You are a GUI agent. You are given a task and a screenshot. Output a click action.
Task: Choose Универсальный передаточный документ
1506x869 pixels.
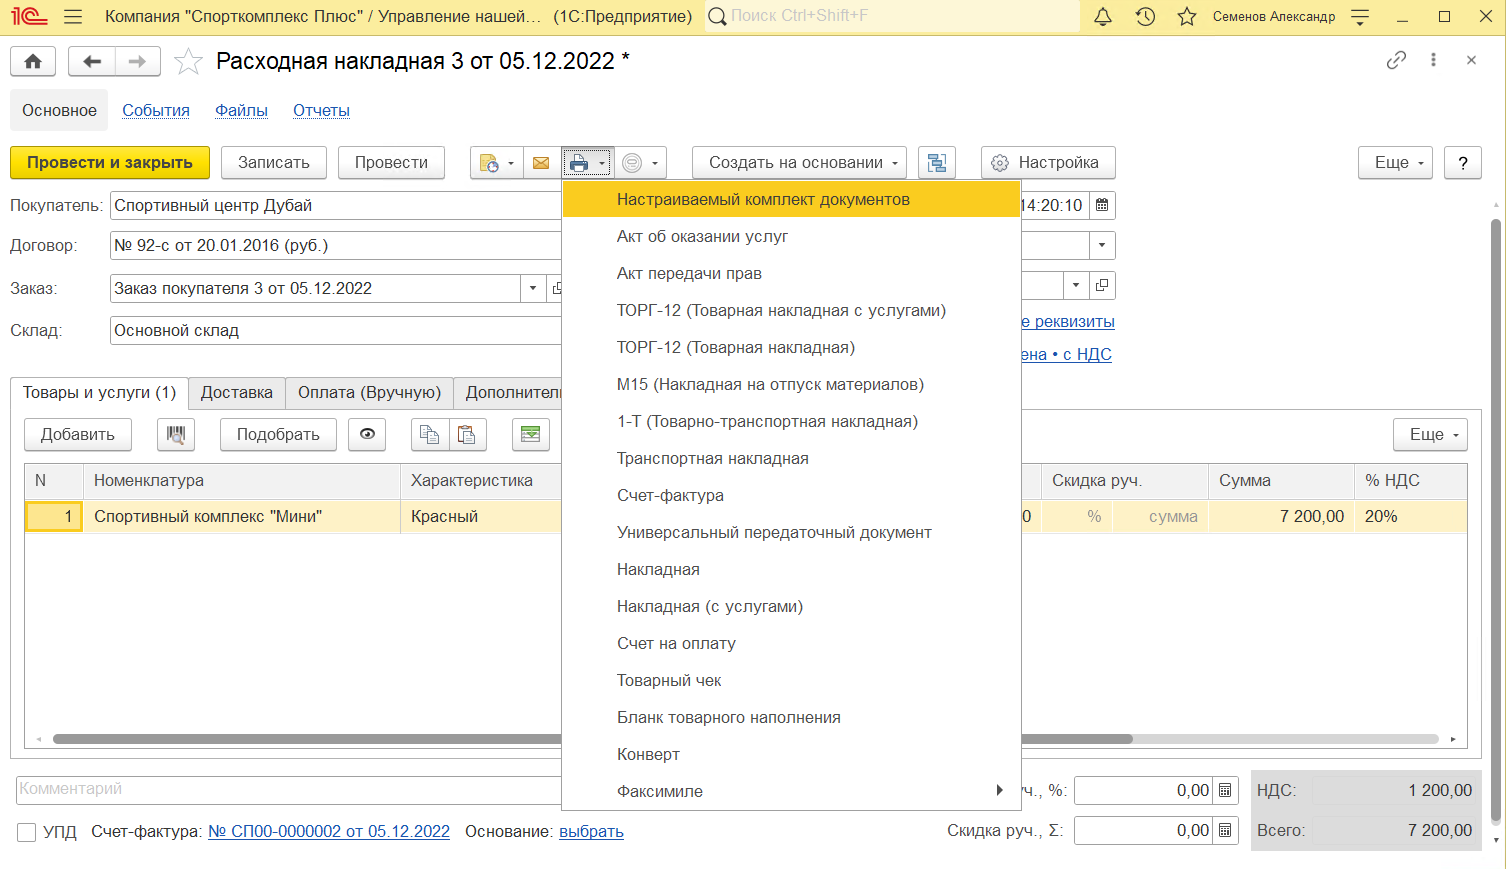791,533
